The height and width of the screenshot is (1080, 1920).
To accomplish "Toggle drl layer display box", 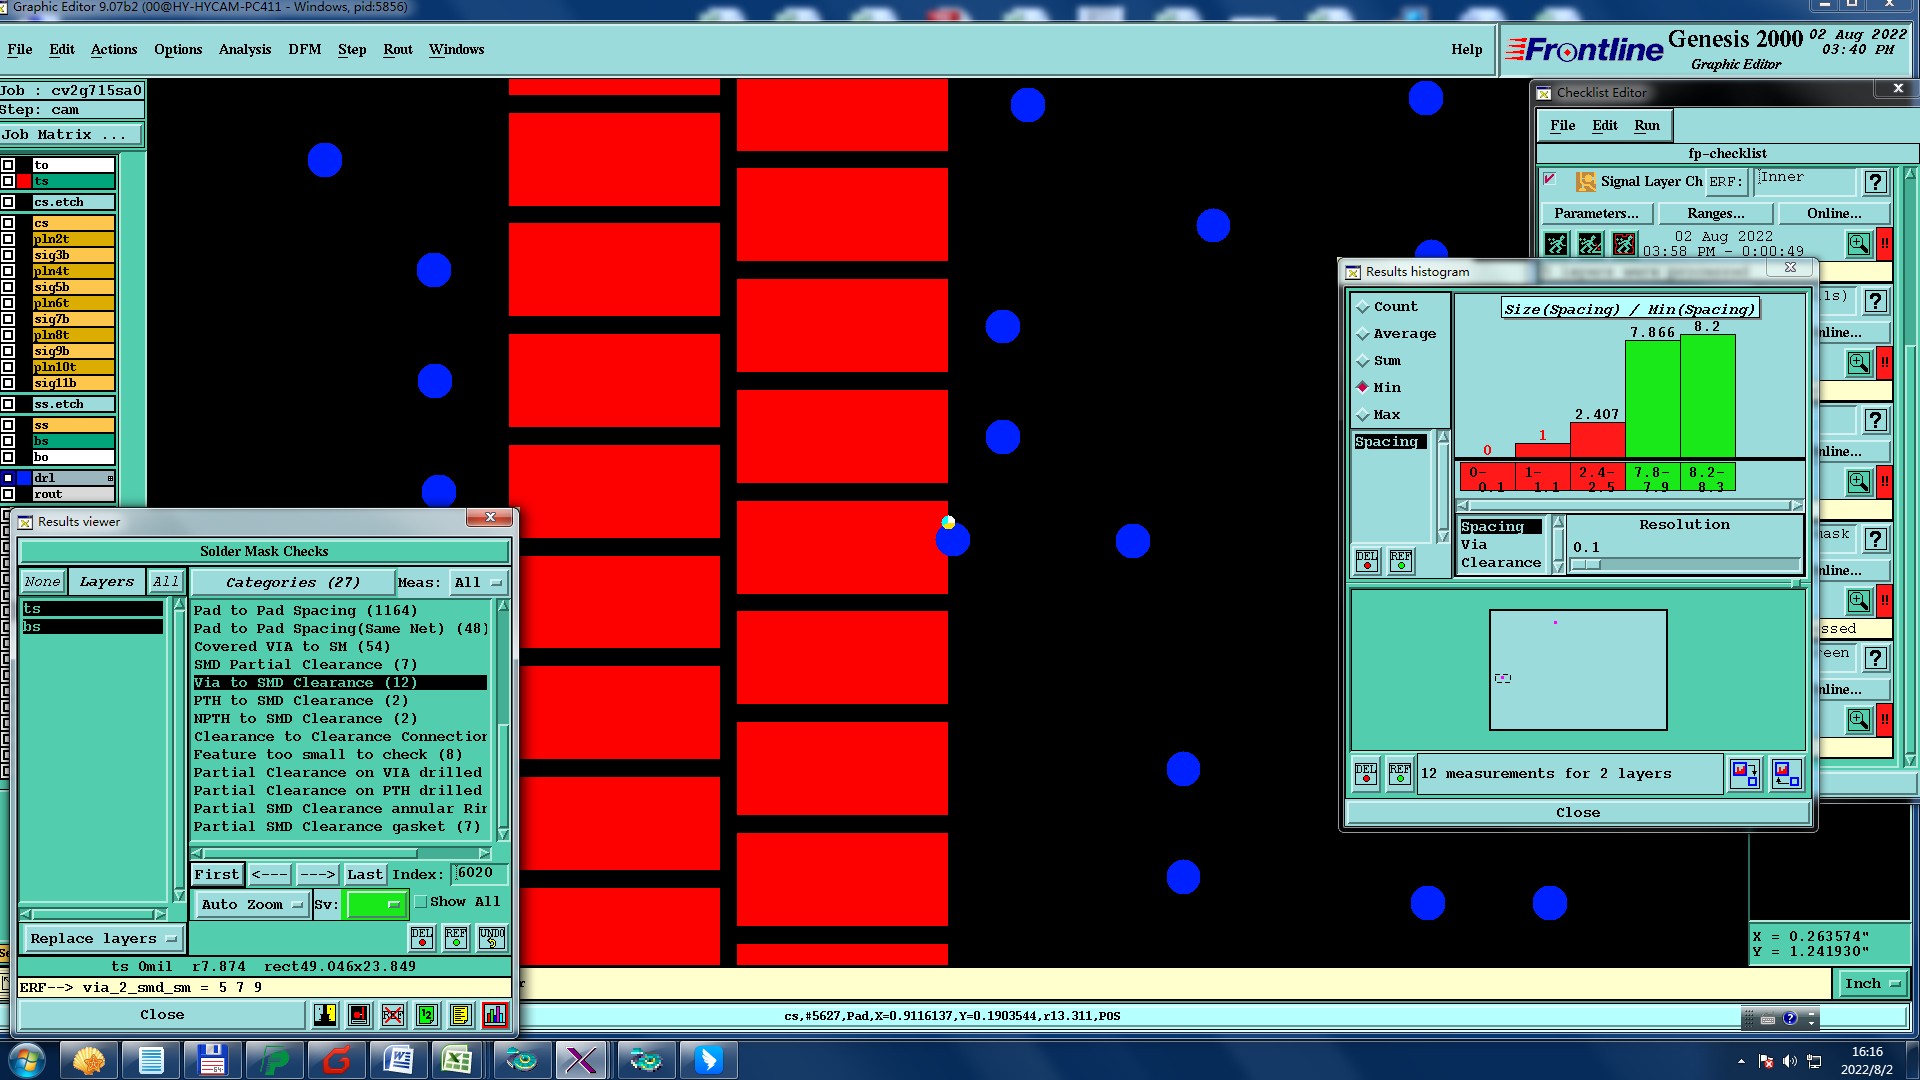I will tap(8, 478).
